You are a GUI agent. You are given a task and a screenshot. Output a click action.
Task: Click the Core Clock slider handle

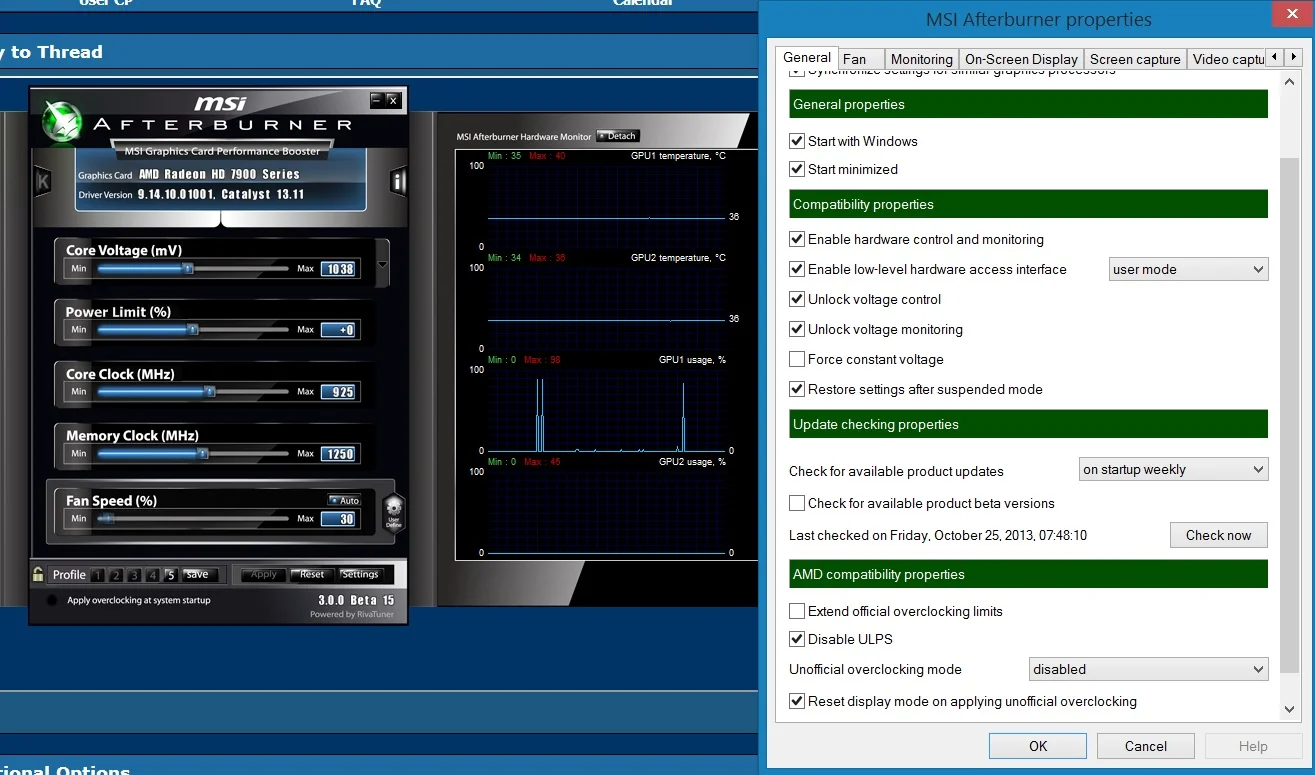coord(210,392)
